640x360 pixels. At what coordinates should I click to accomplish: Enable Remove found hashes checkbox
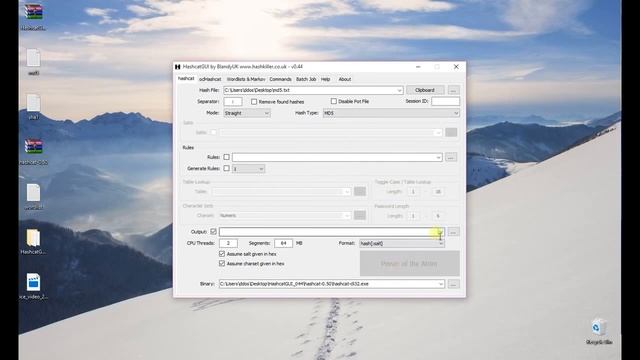click(254, 102)
